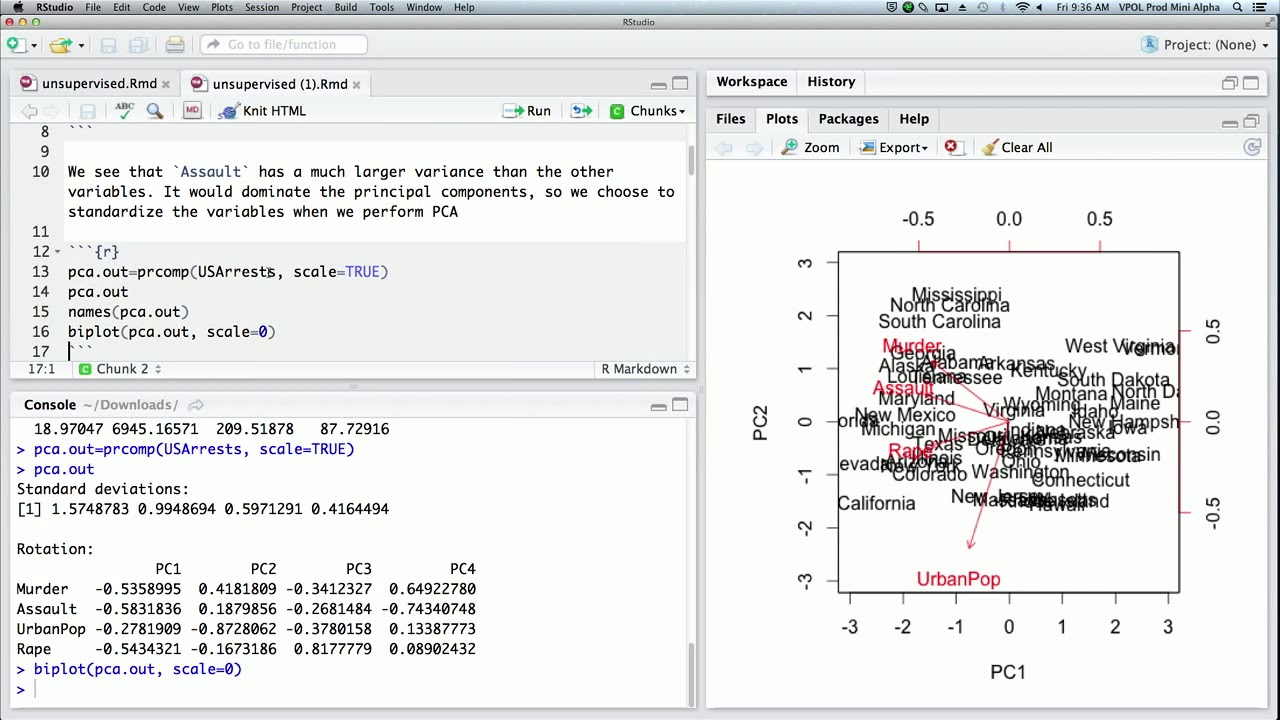Screen dimensions: 1280x720
Task: Click the Knit HTML button
Action: pyautogui.click(x=262, y=111)
